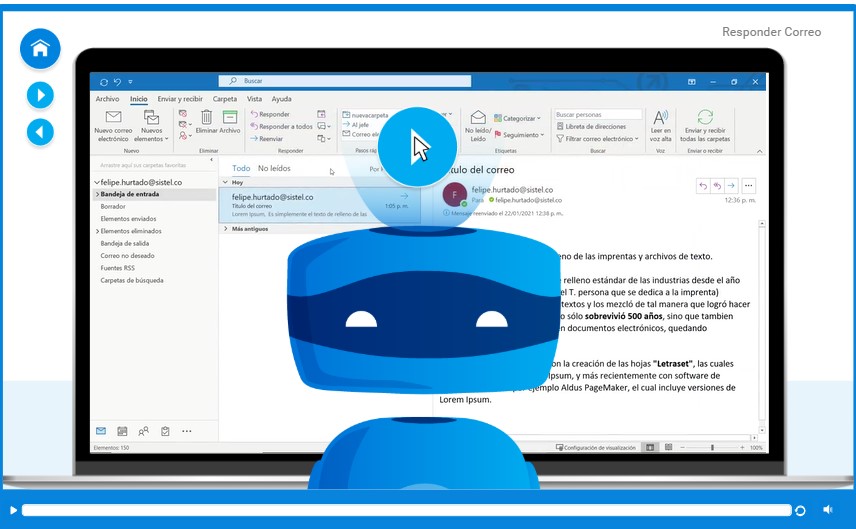Go to the course home icon
Viewport: 856px width, 529px height.
(x=40, y=48)
